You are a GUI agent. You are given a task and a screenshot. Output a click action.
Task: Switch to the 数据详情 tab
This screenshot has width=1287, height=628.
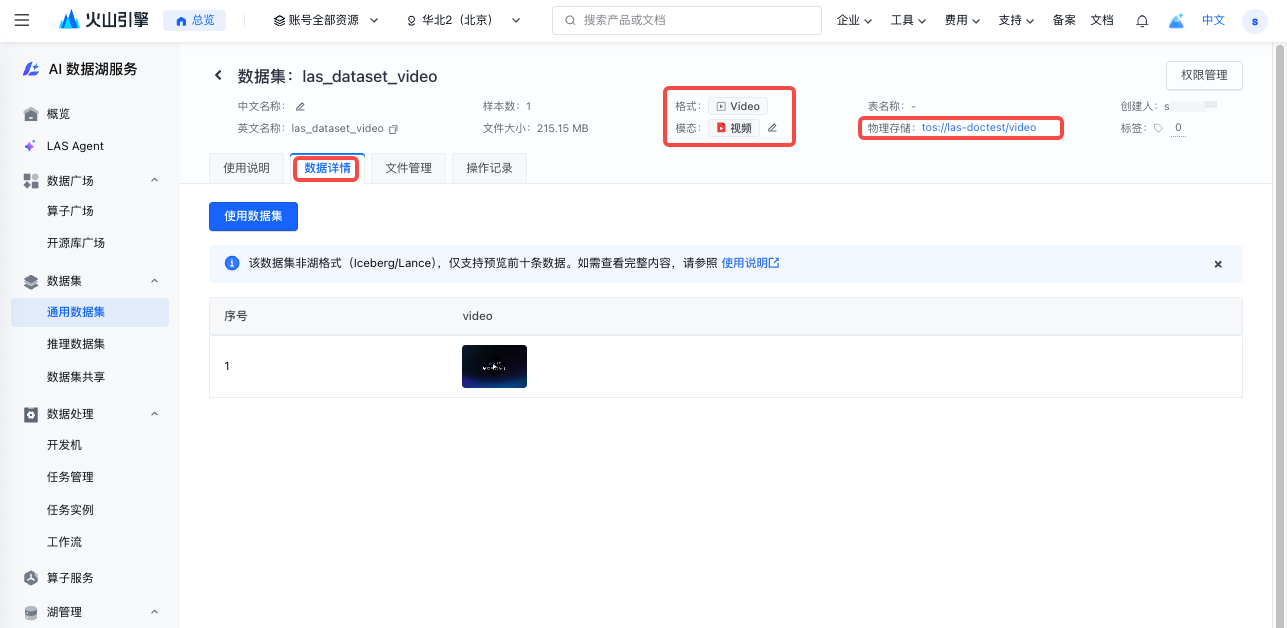[x=328, y=168]
